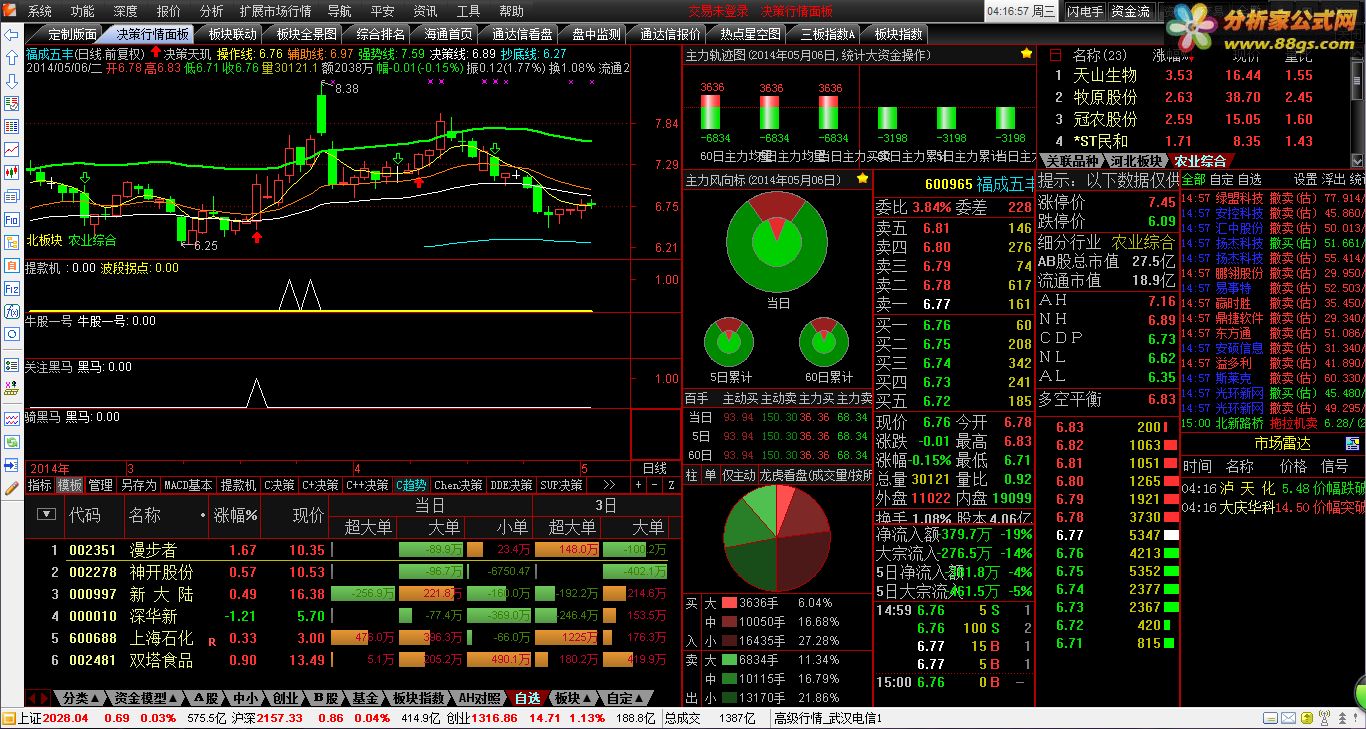
Task: Click the mail envelope icon in status bar
Action: [1286, 719]
